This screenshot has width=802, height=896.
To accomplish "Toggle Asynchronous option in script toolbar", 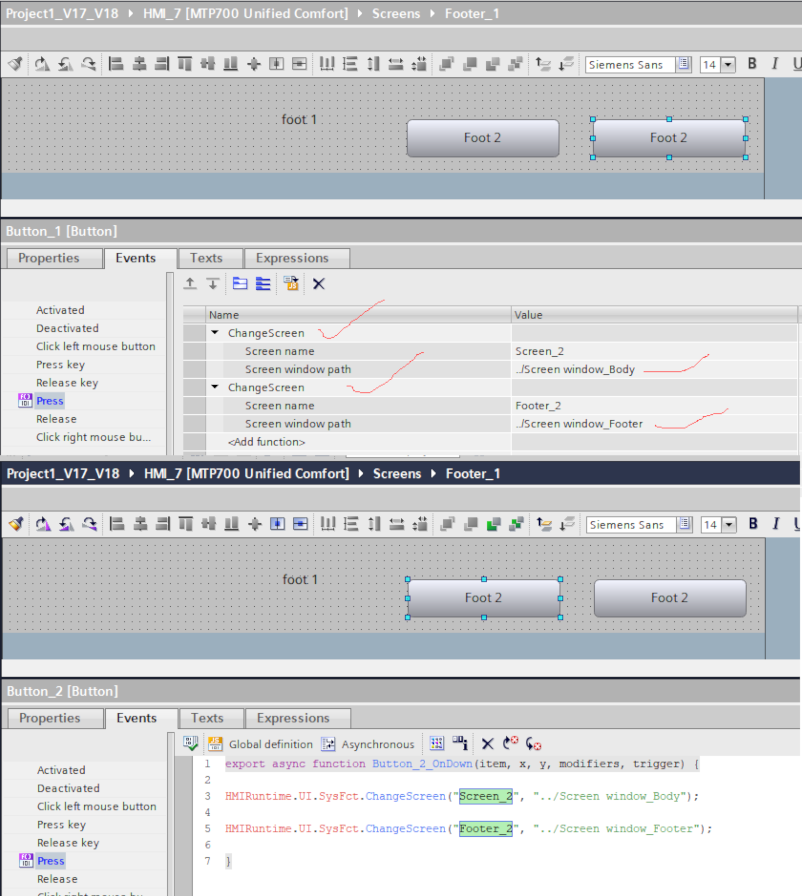I will point(367,744).
